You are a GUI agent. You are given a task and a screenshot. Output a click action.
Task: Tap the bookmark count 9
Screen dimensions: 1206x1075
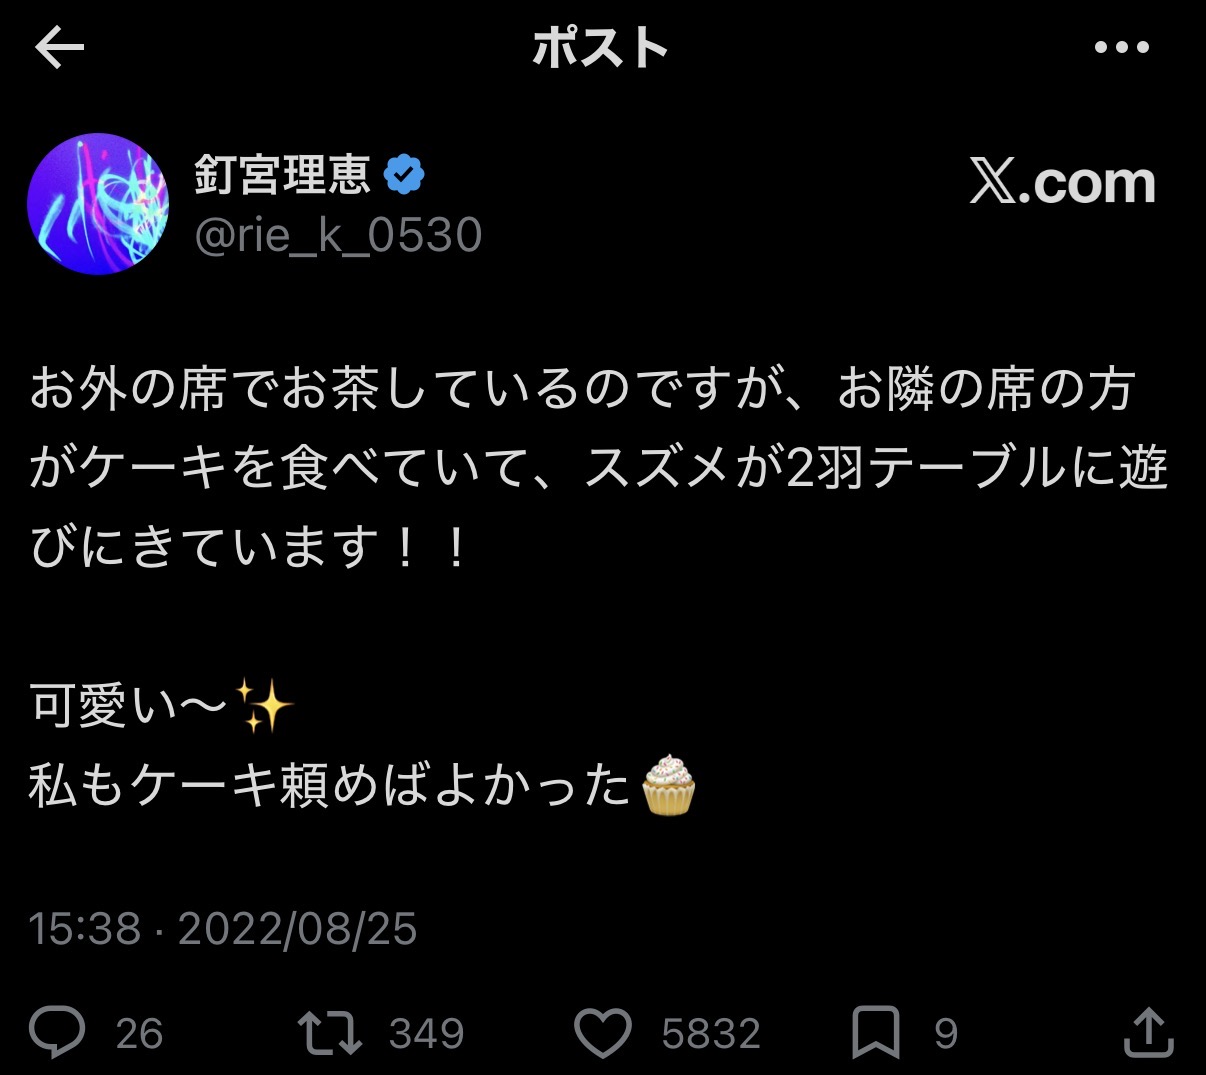pyautogui.click(x=946, y=1034)
